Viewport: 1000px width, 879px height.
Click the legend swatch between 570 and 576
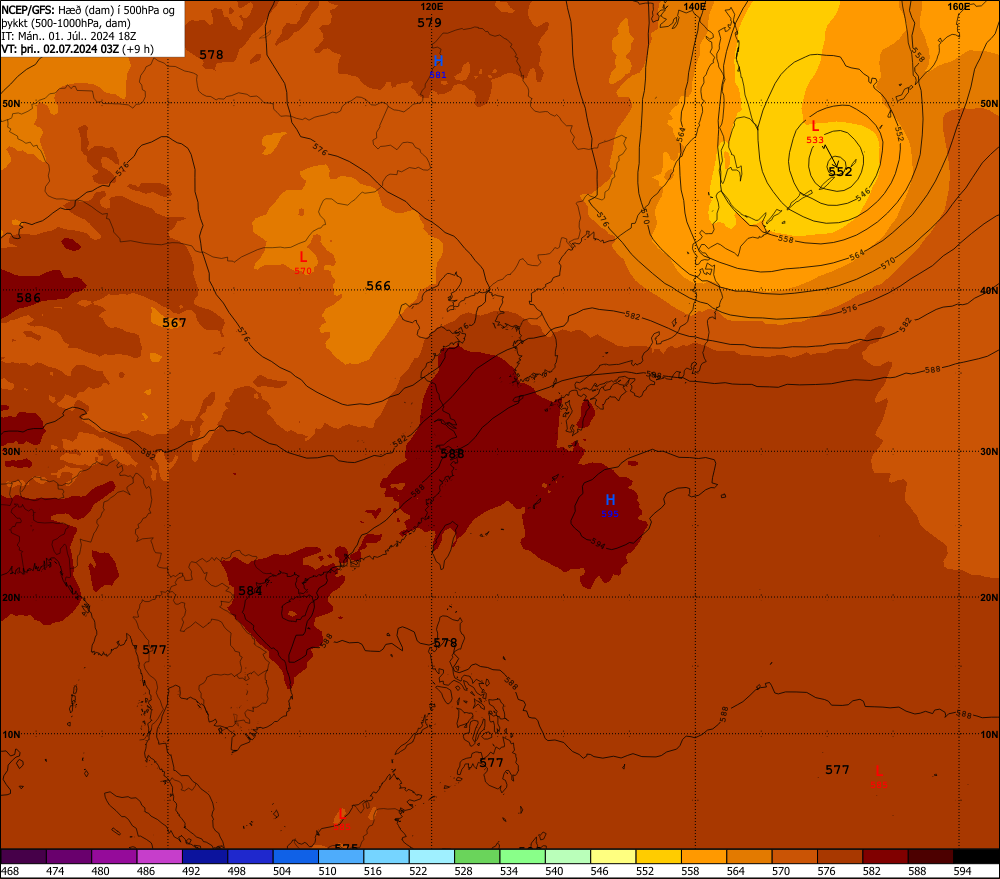tap(794, 856)
